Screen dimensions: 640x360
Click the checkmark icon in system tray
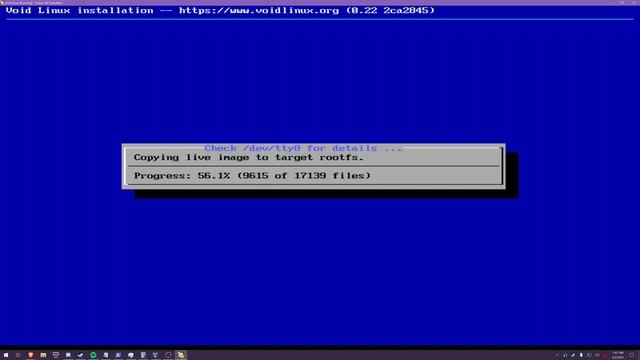(573, 355)
